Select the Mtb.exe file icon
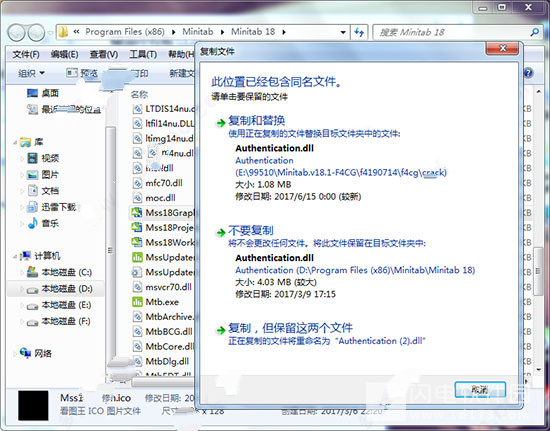 pos(137,302)
